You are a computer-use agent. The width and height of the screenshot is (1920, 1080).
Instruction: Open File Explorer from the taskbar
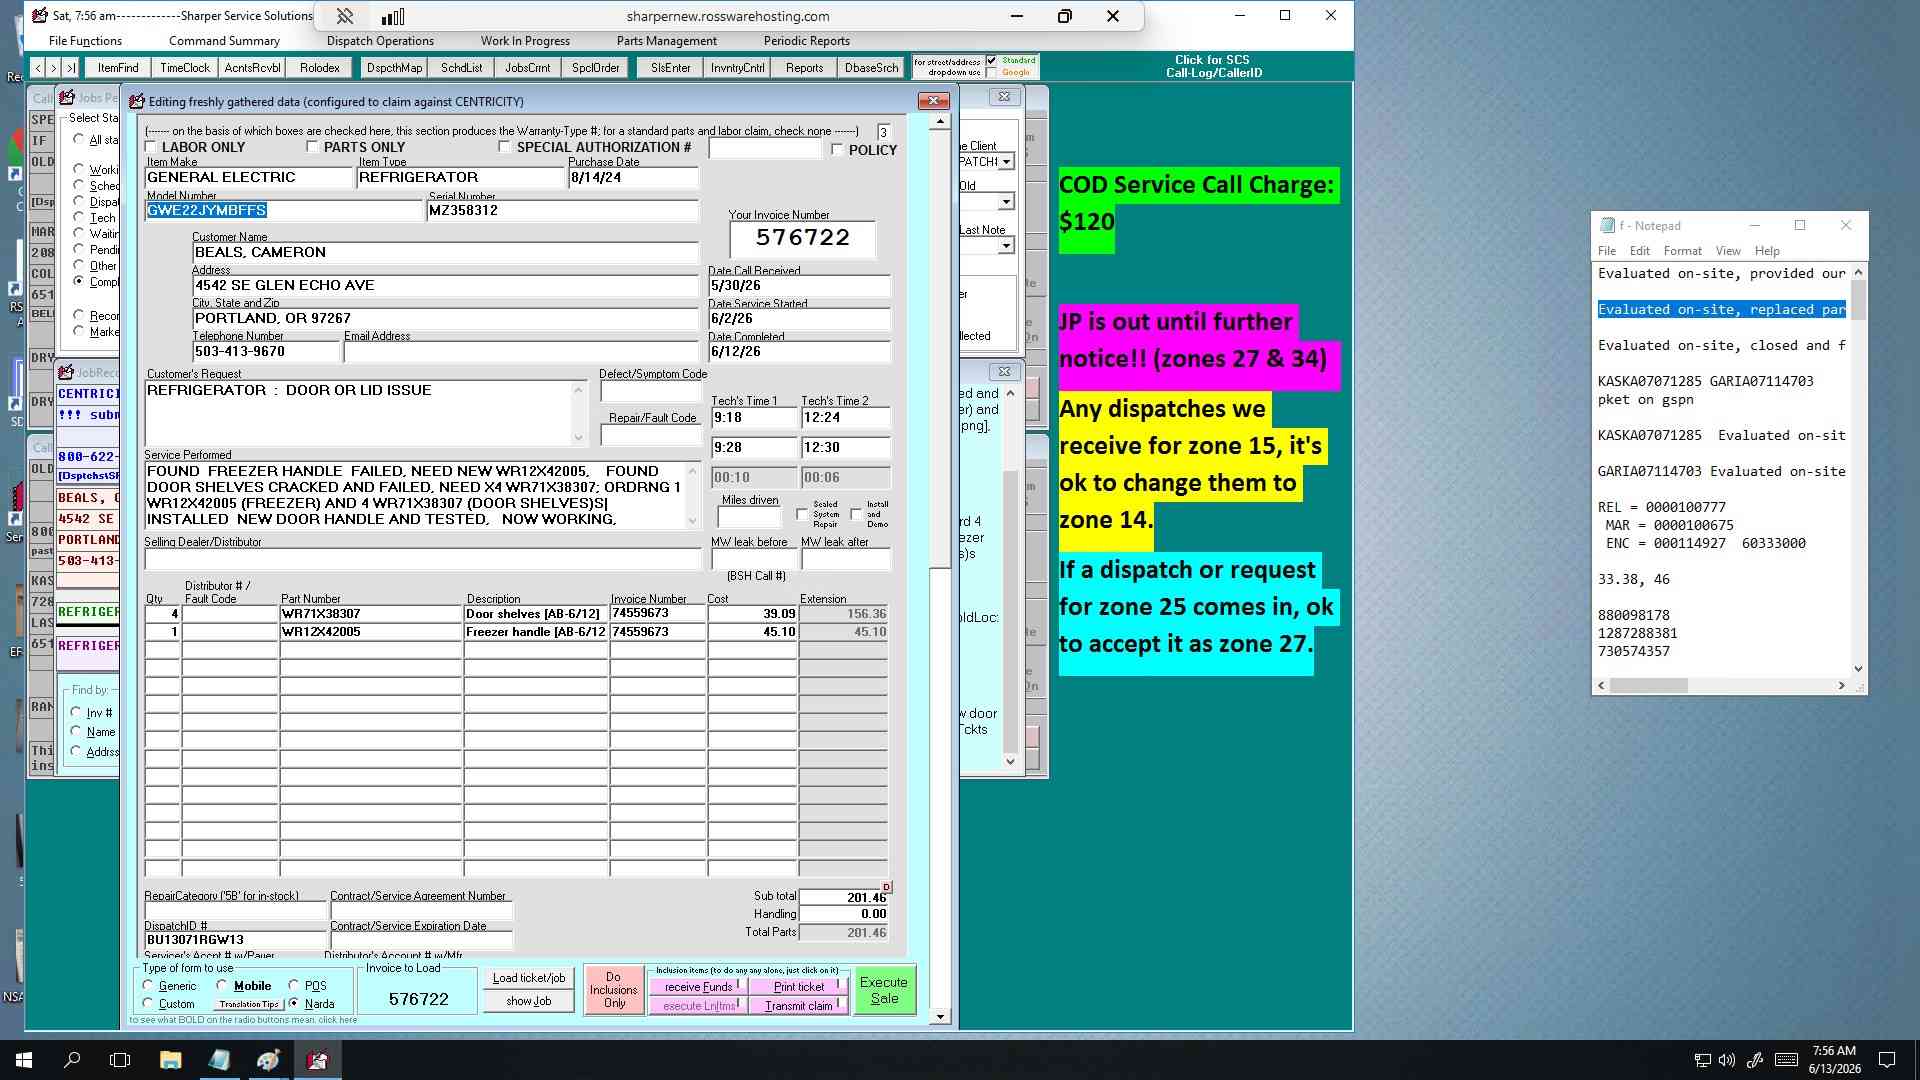tap(170, 1060)
